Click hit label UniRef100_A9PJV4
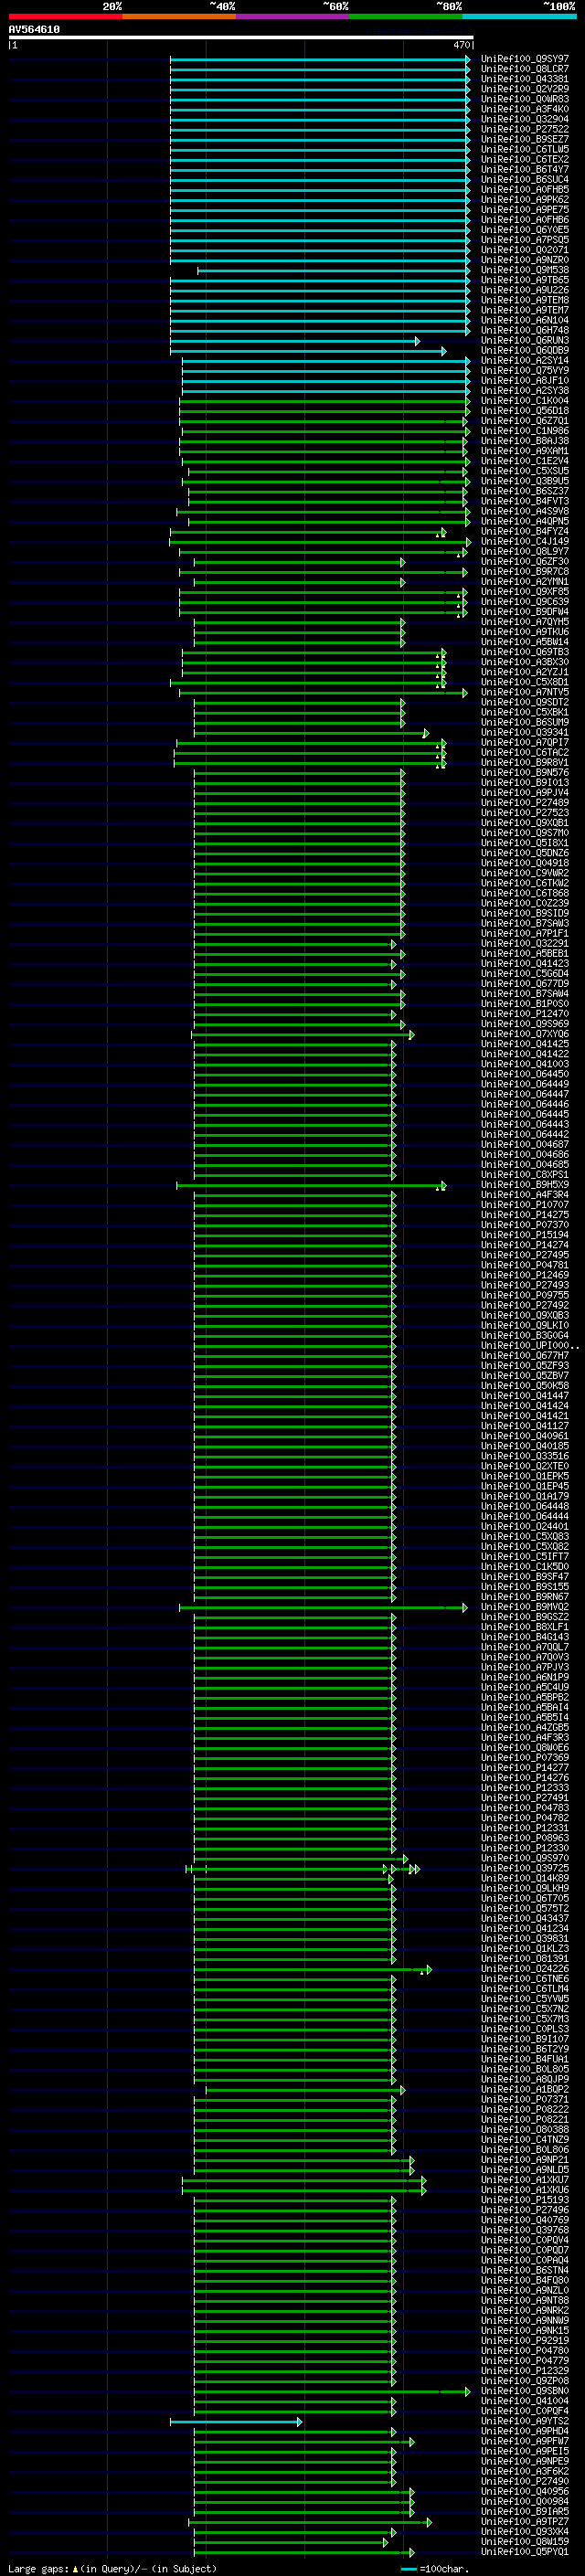 point(525,793)
